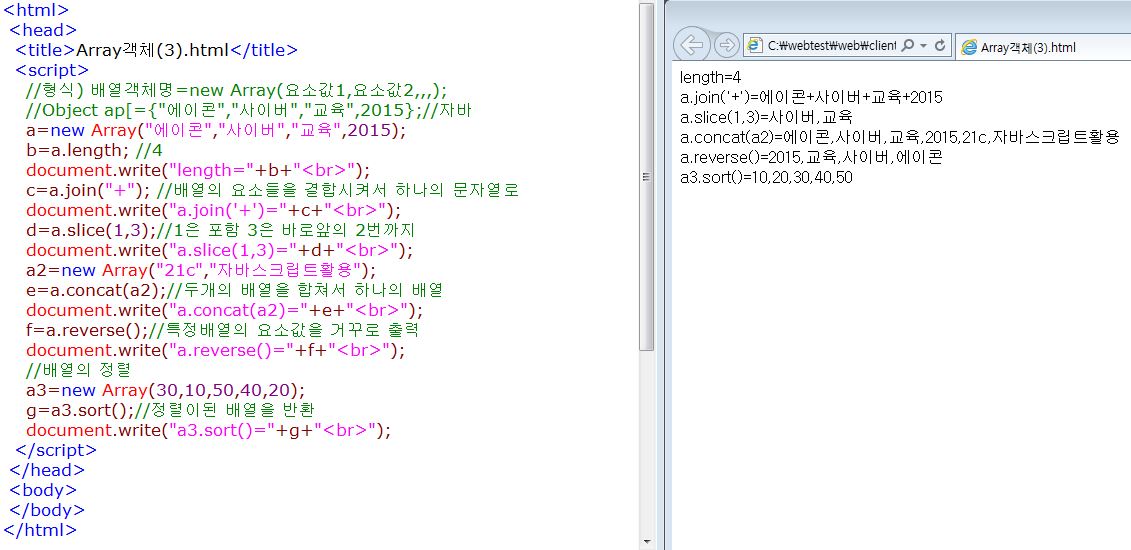Click the code editor vertical scrollbar thumb
The image size is (1131, 550).
click(646, 177)
